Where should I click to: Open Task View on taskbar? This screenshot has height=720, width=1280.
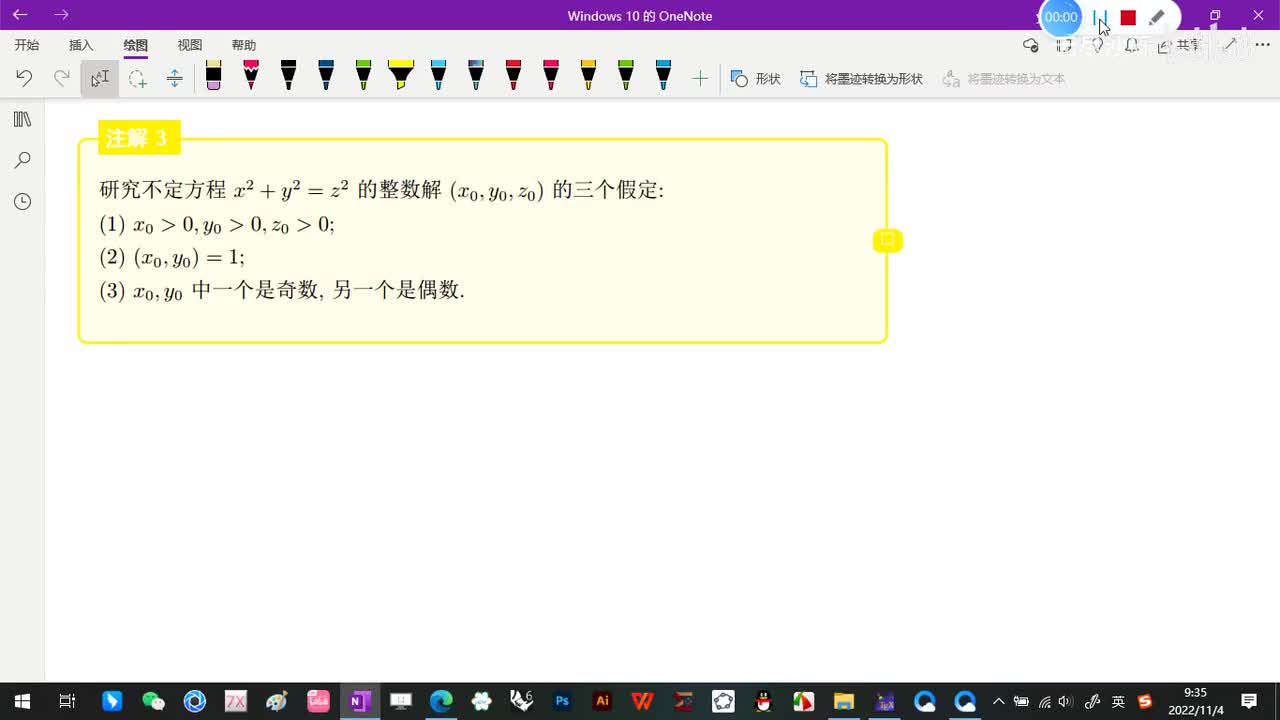tap(67, 701)
